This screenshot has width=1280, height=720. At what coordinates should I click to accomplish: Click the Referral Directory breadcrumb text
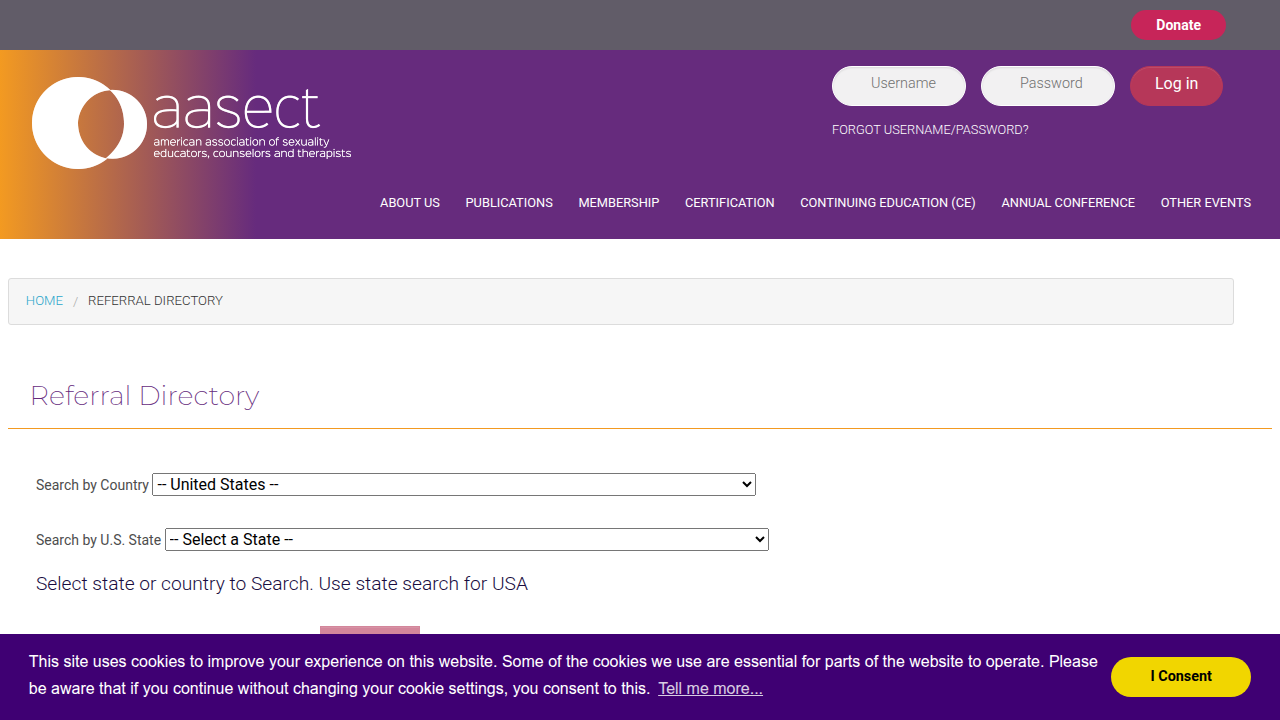tap(155, 301)
